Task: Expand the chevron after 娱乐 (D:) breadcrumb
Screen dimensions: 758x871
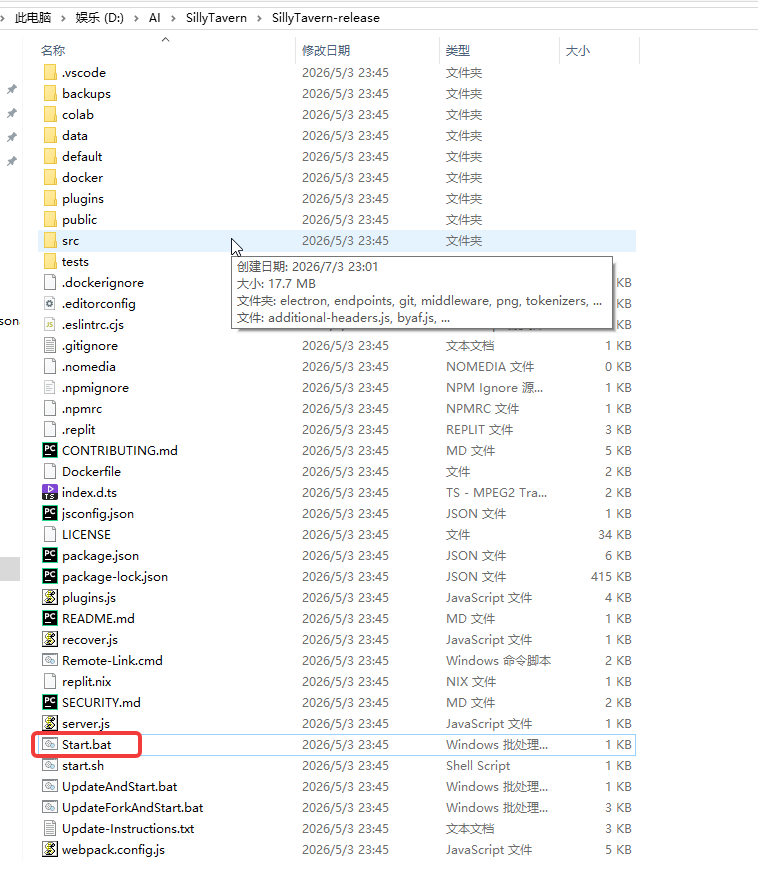Action: pos(137,18)
